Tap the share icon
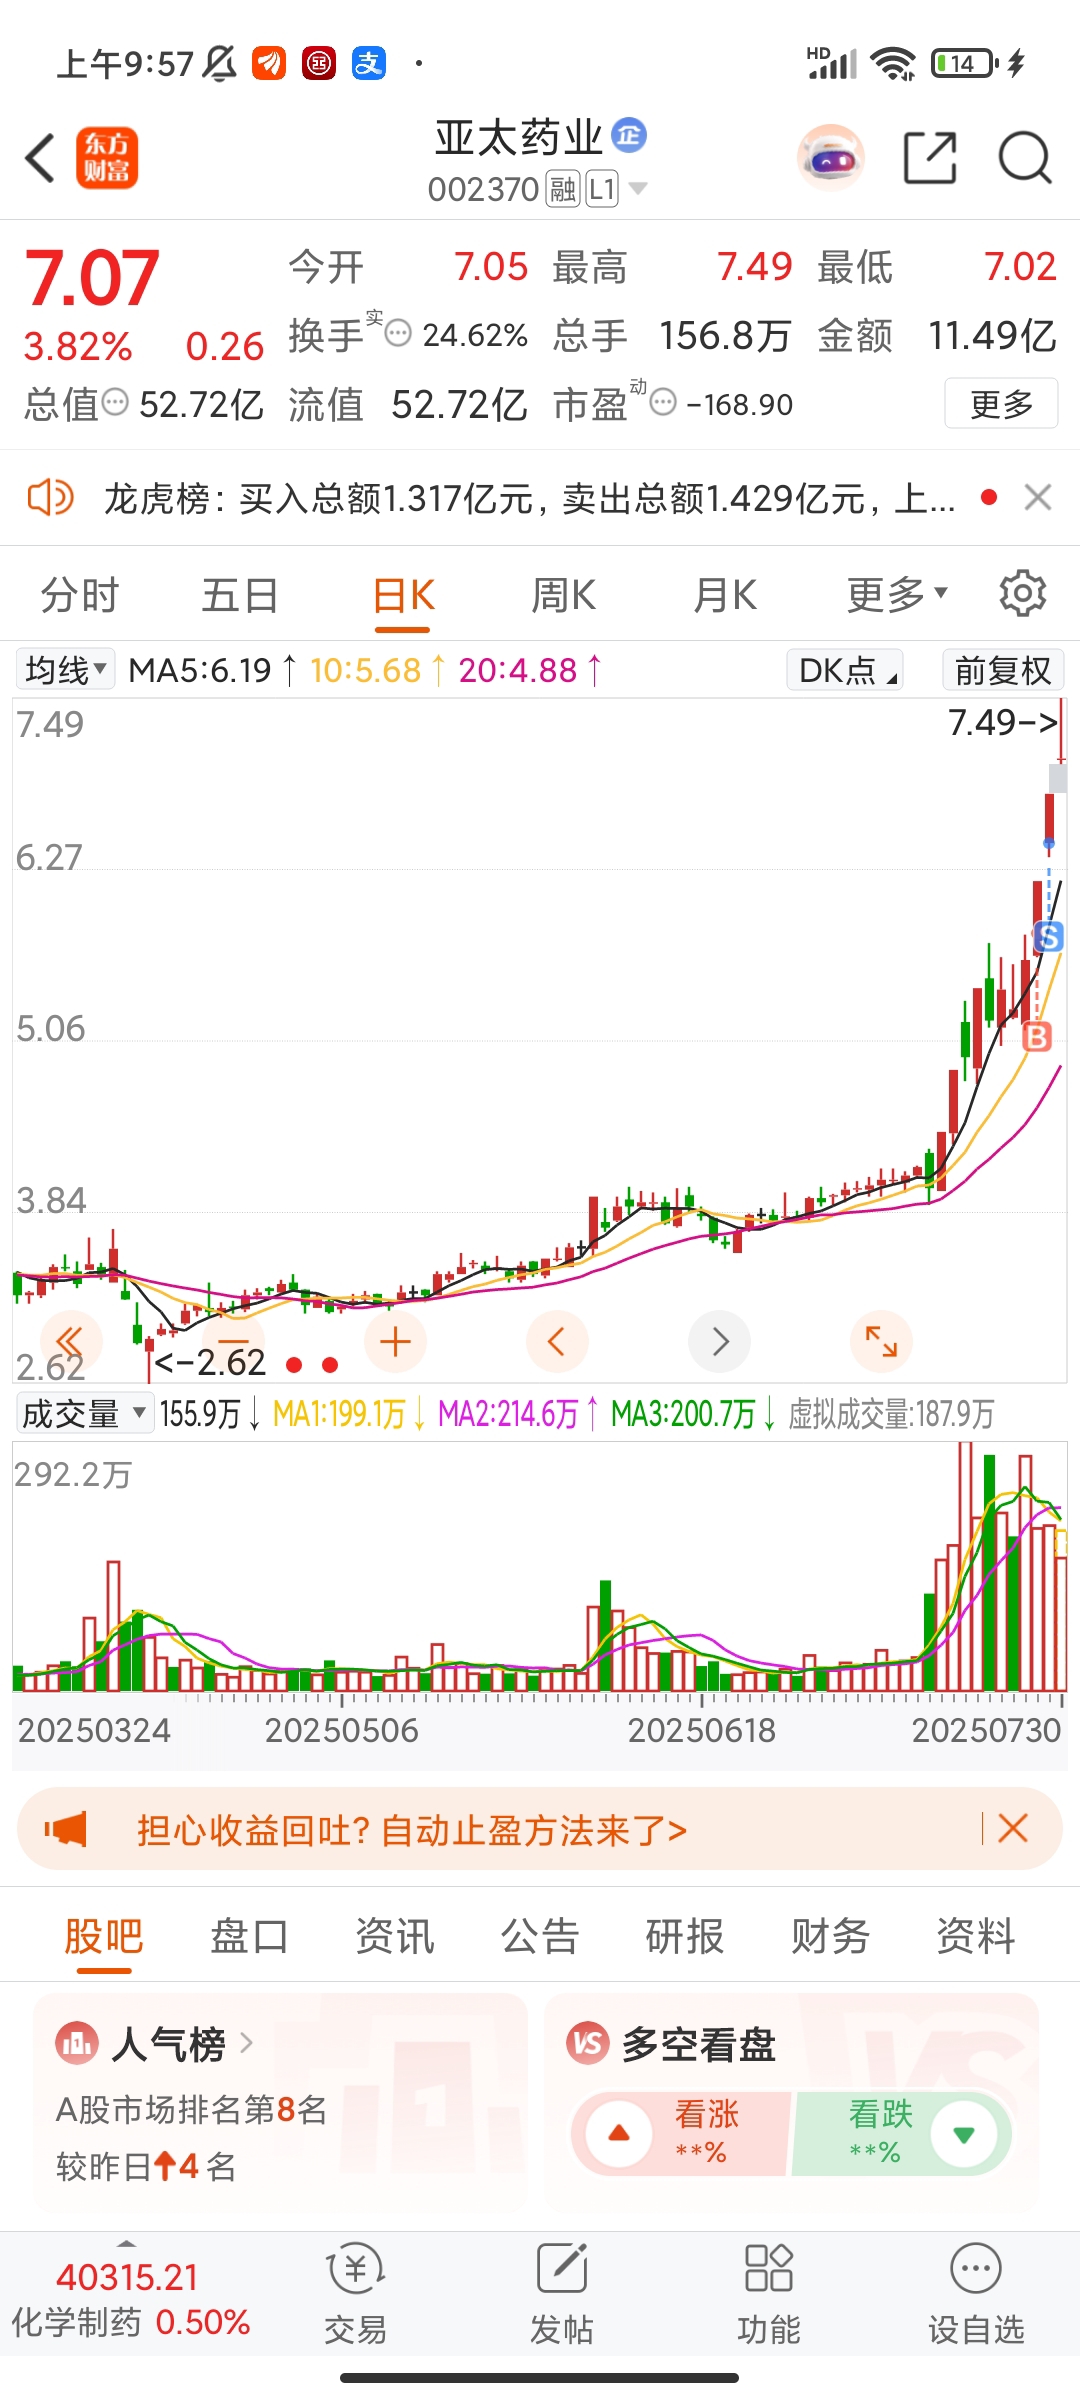 click(x=930, y=158)
